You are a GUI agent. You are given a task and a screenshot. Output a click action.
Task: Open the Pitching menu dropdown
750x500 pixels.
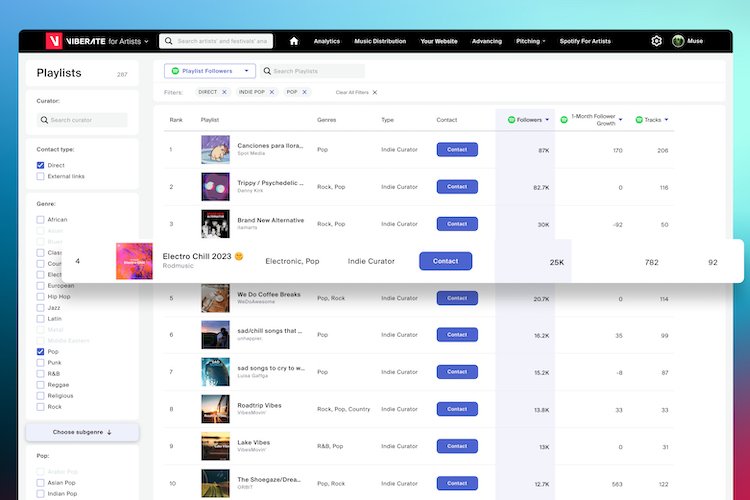click(x=530, y=41)
